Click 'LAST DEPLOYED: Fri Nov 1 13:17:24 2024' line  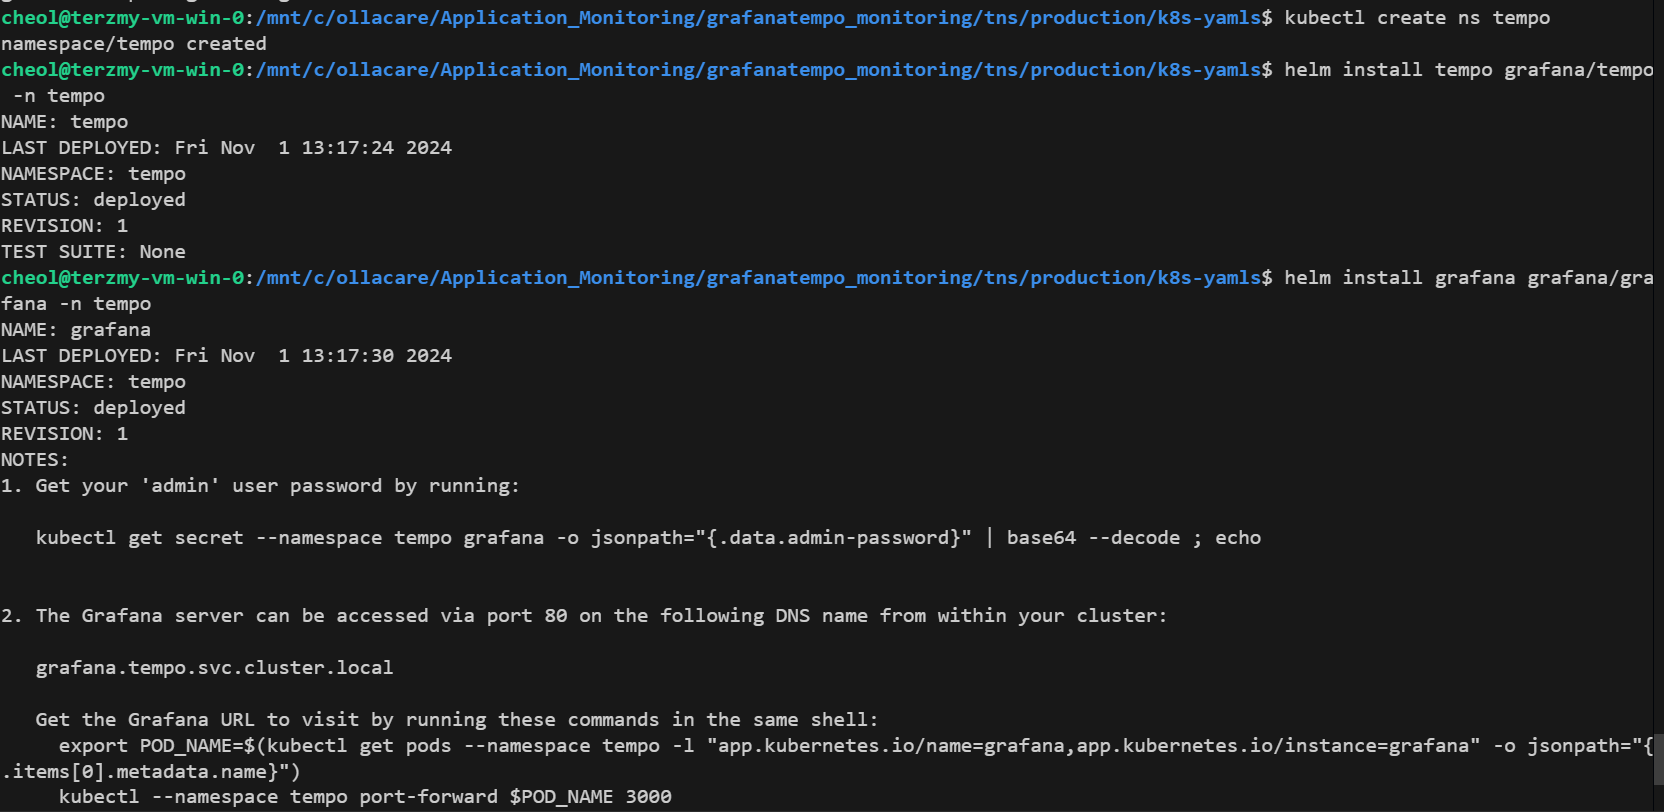pyautogui.click(x=226, y=148)
